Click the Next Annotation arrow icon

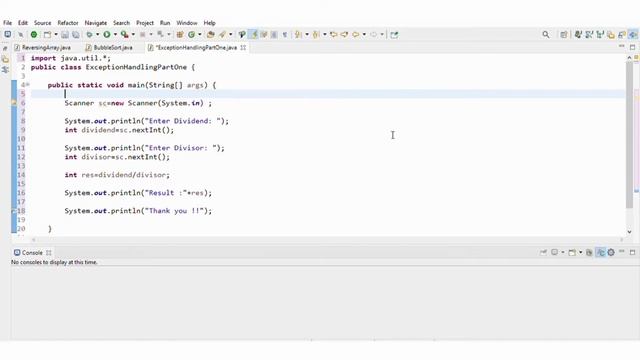click(x=298, y=35)
